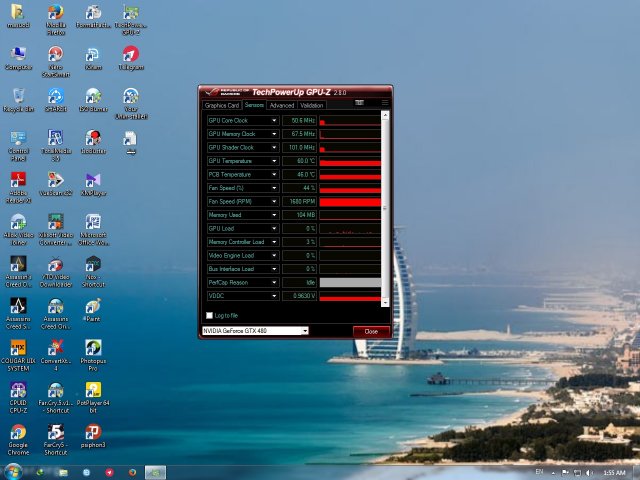Launch the Telegram desktop icon
This screenshot has width=640, height=480.
[130, 54]
